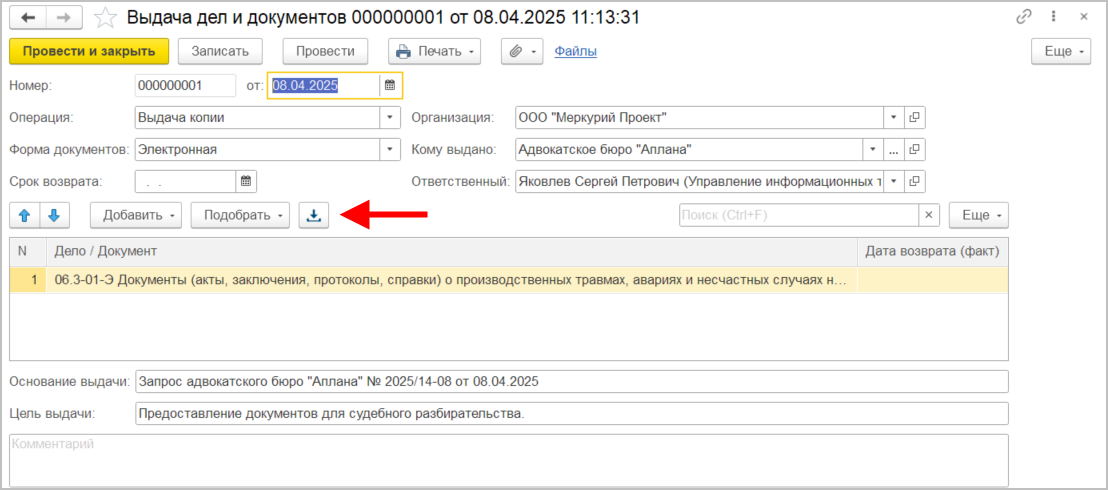Image resolution: width=1108 pixels, height=490 pixels.
Task: Click the Срок возврата date field
Action: [185, 181]
